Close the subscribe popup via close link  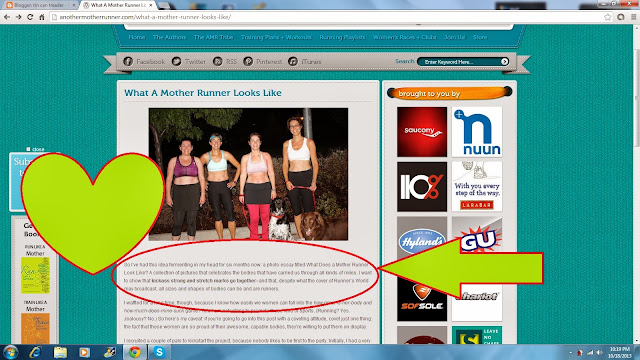pos(35,149)
